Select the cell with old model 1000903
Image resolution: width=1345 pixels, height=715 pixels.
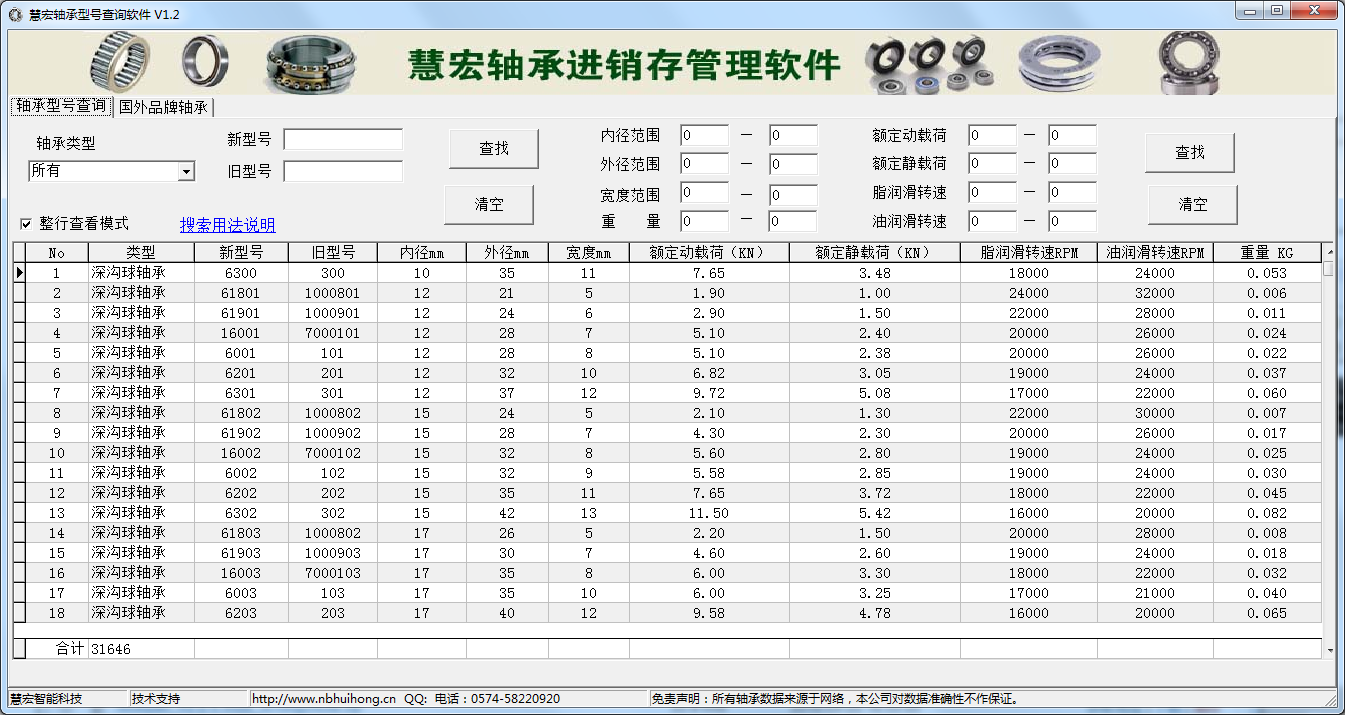click(x=333, y=552)
